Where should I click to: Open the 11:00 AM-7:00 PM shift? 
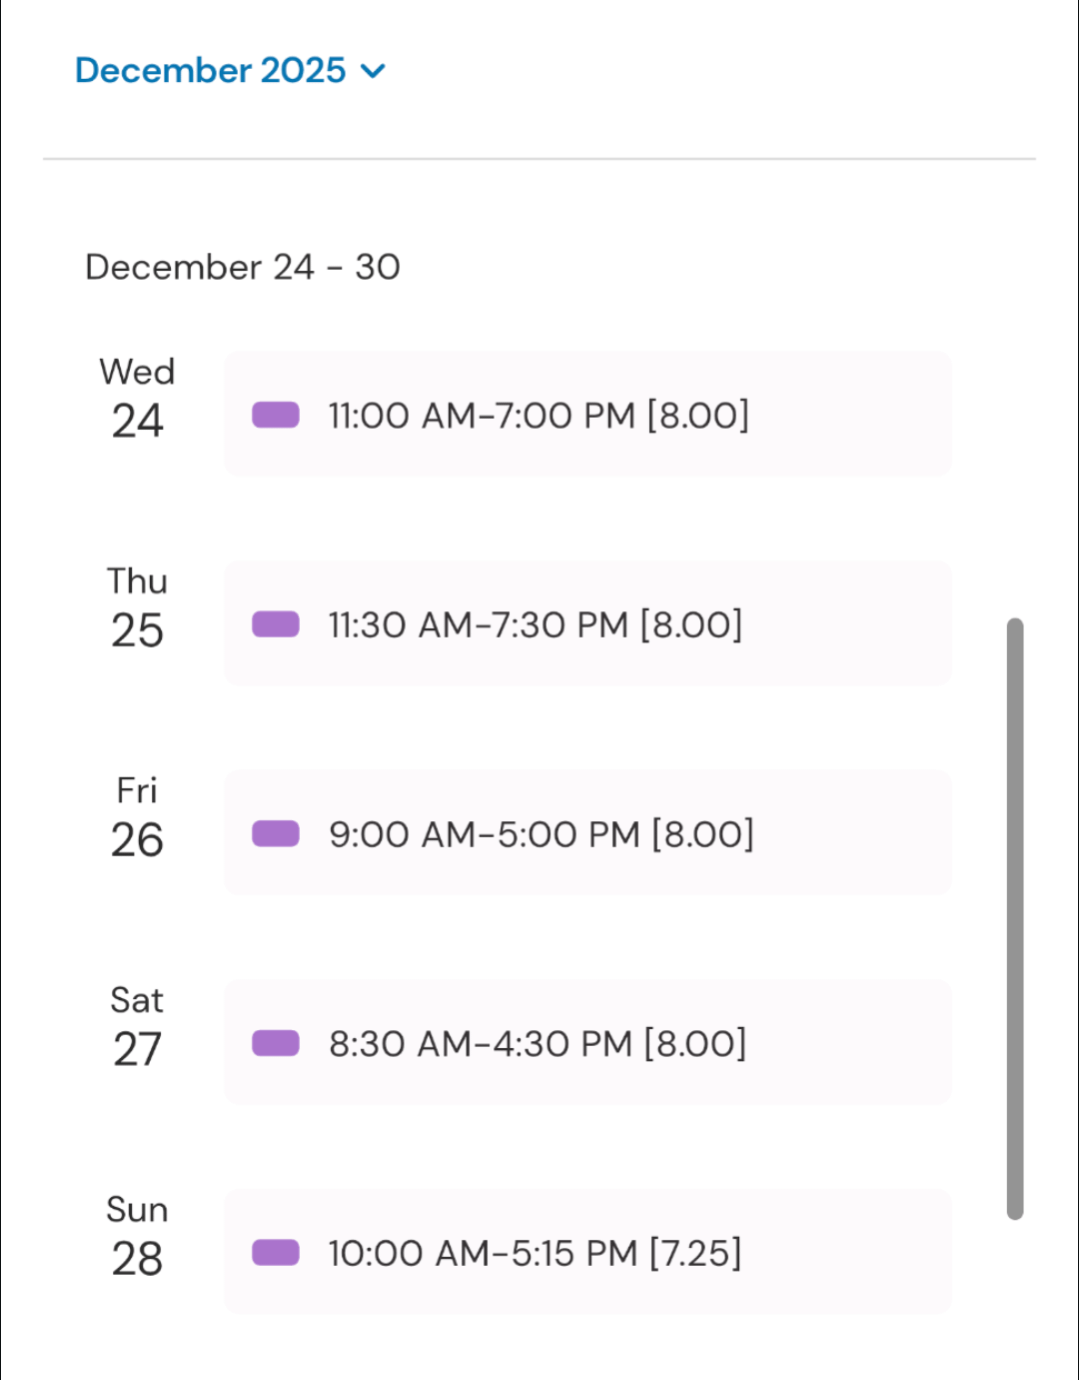[x=538, y=415]
